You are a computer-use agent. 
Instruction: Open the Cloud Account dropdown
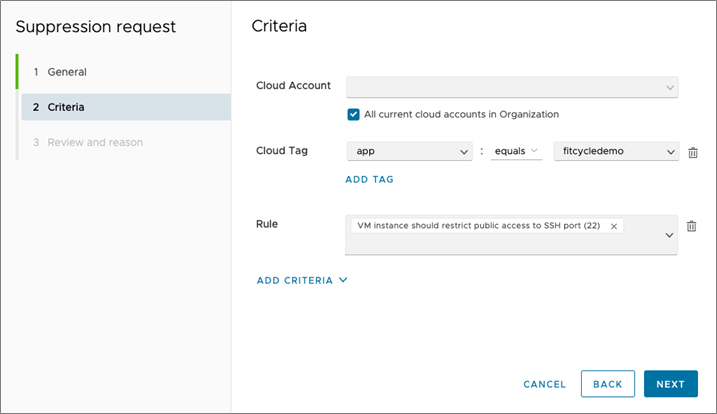click(x=512, y=87)
